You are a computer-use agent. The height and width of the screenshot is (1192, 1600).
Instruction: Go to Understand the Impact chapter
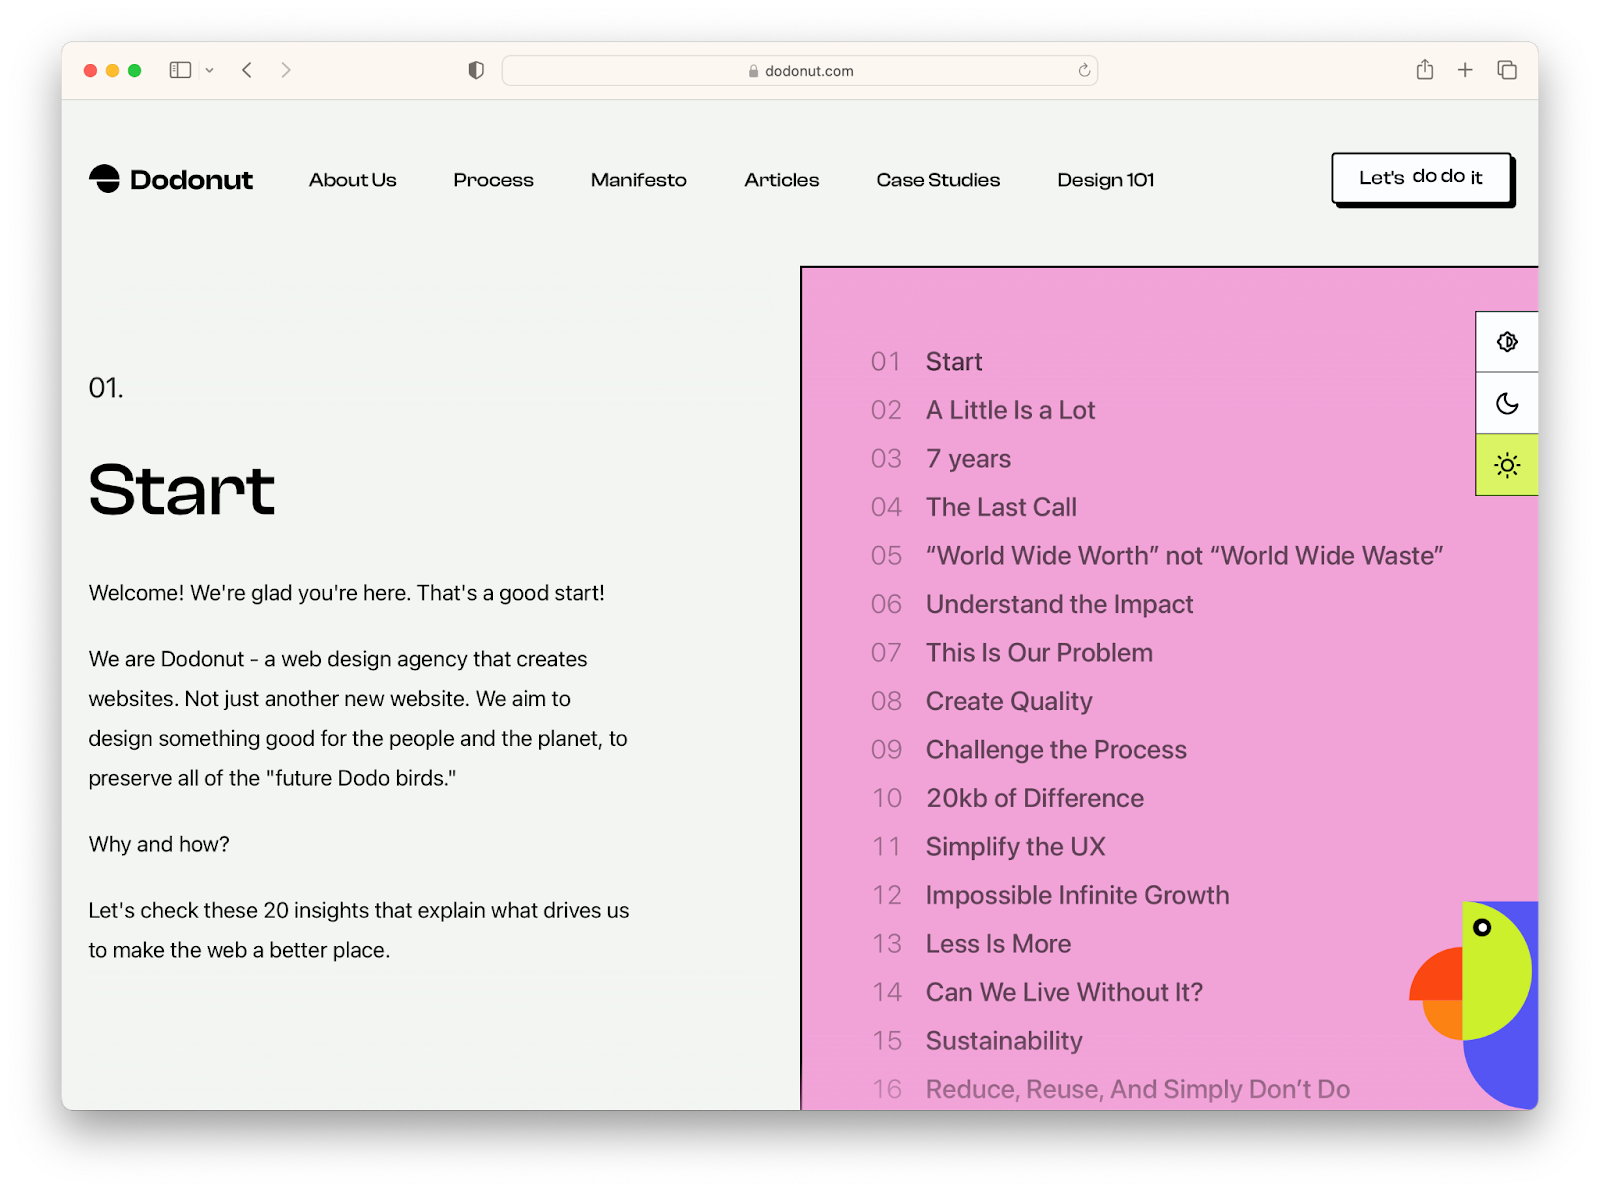click(1032, 604)
